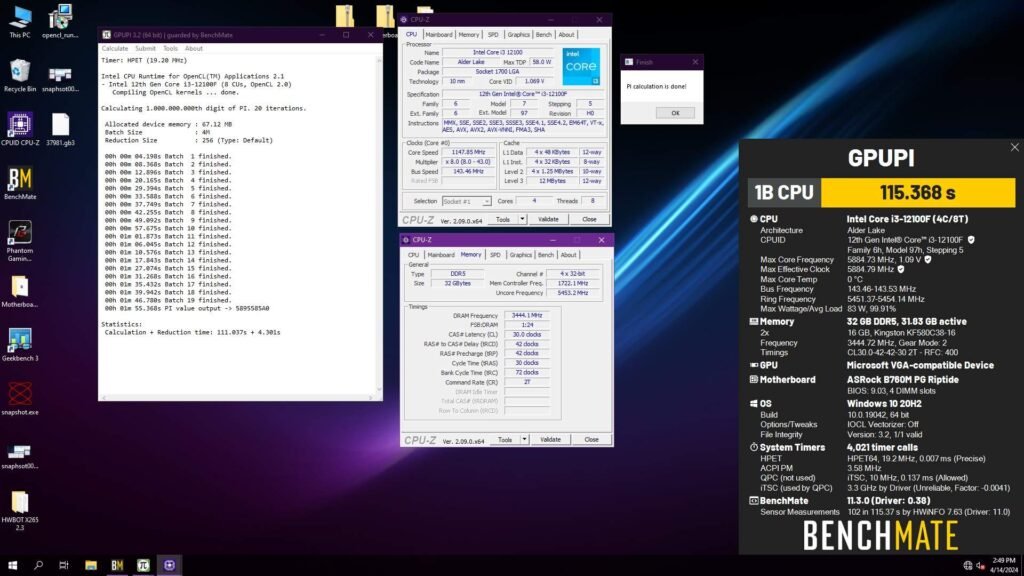Open the Calculate menu in GPUPI
The image size is (1024, 576).
pos(115,47)
